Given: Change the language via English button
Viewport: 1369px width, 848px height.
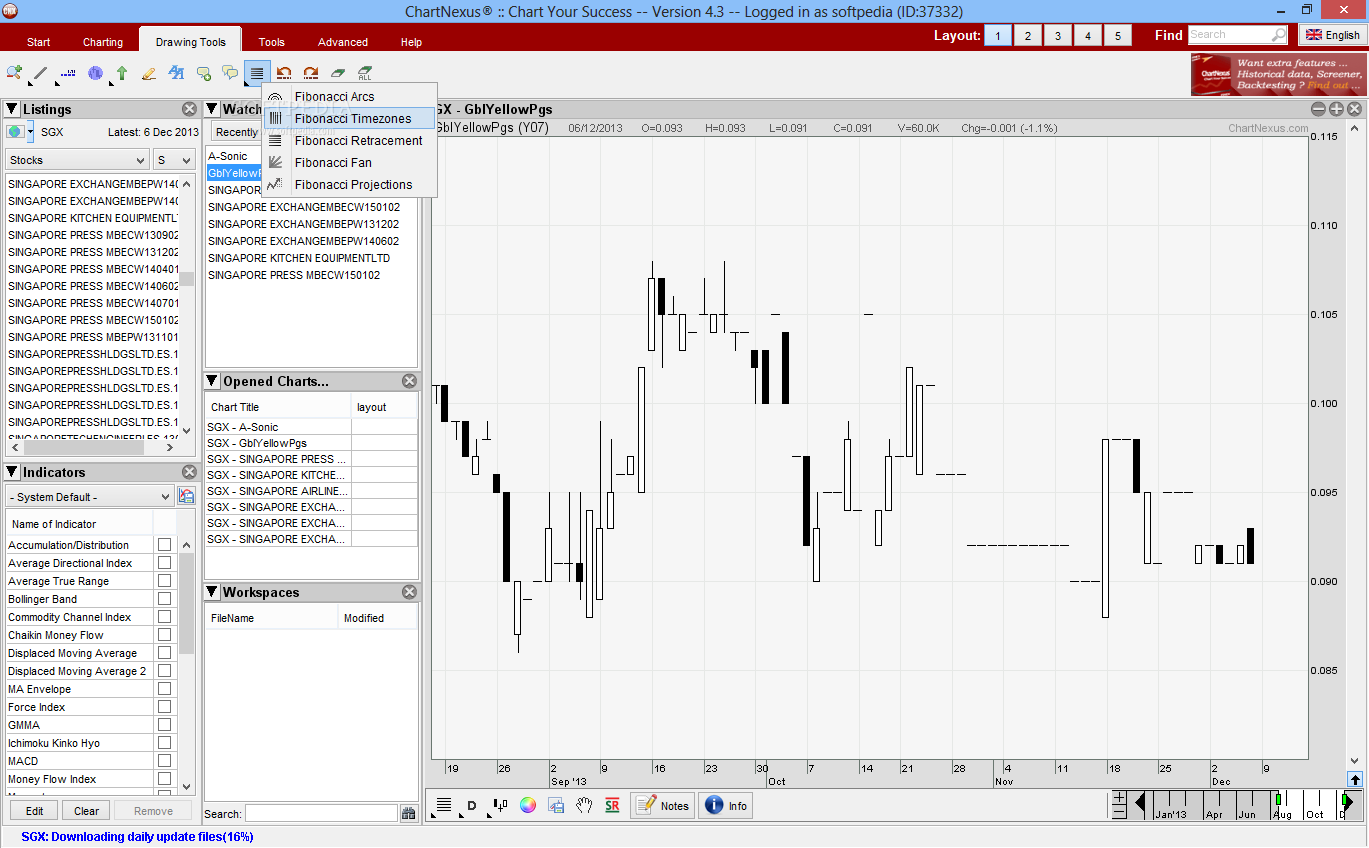Looking at the screenshot, I should (x=1333, y=35).
